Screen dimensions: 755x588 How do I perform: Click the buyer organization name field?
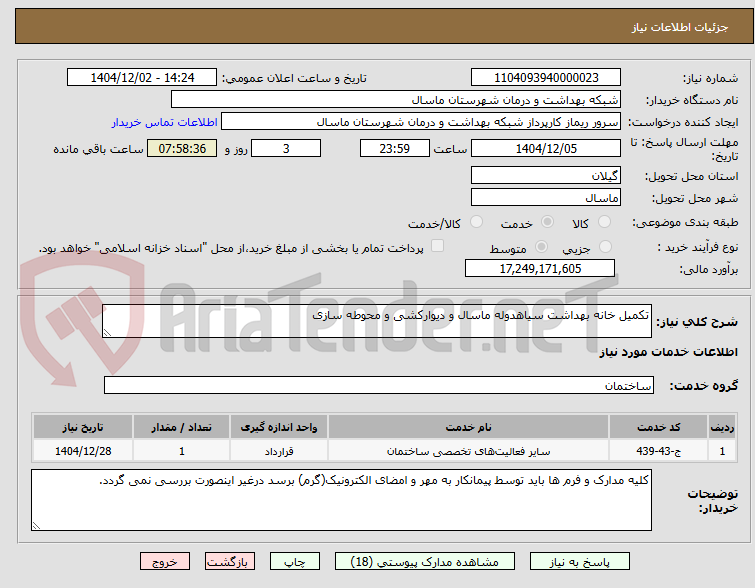396,100
